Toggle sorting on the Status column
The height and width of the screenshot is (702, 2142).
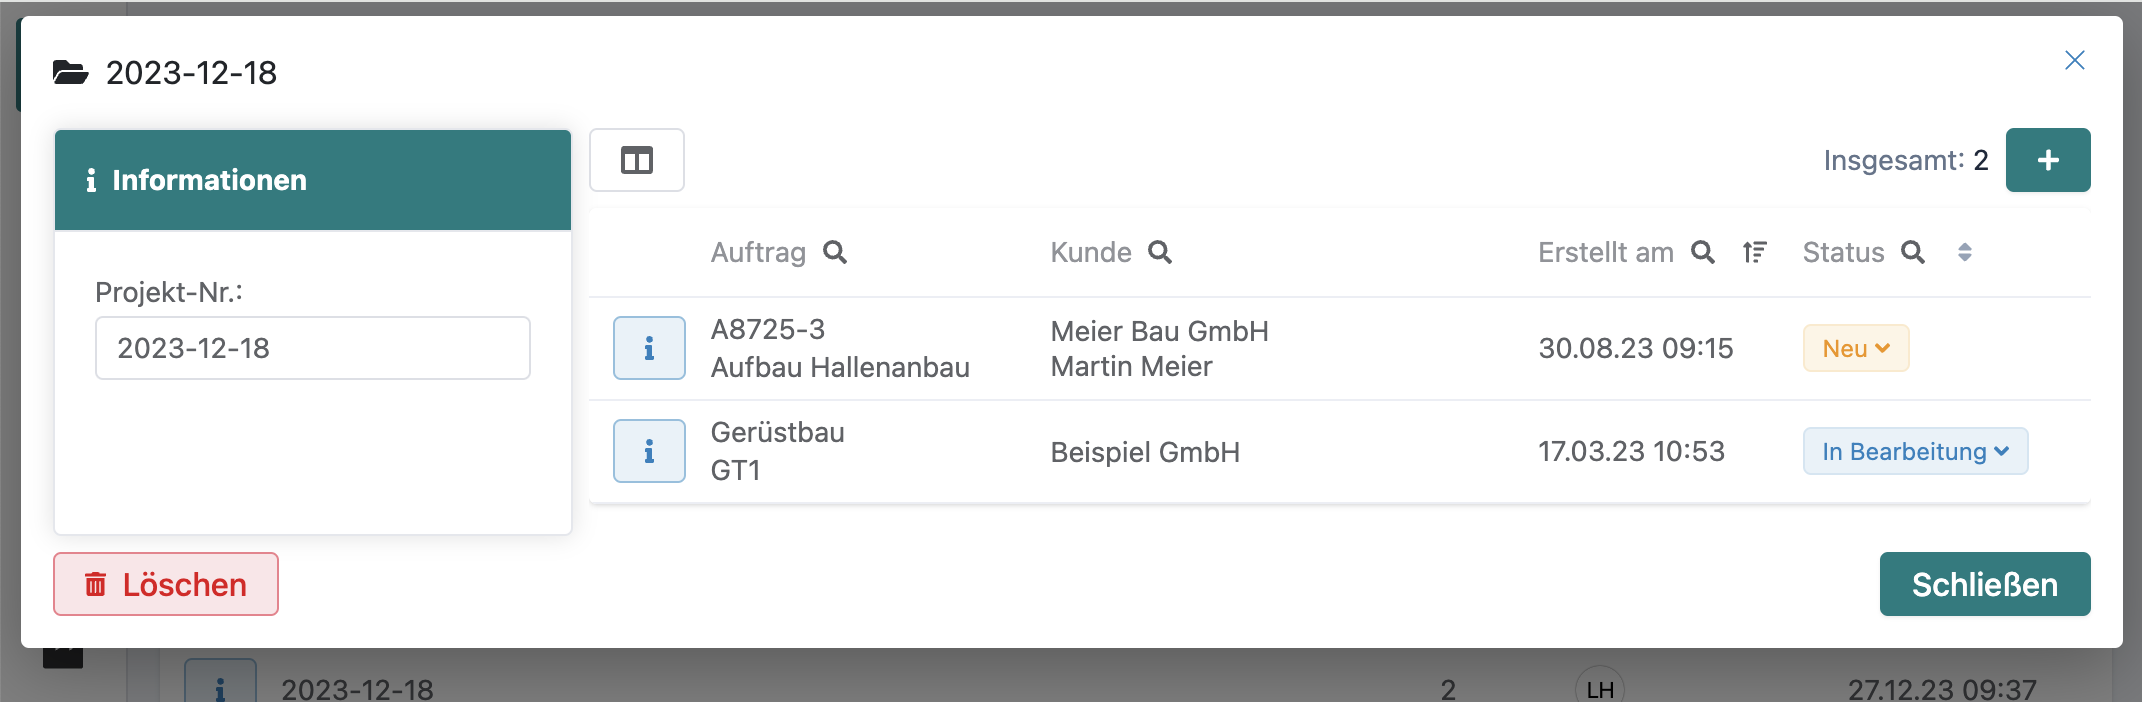[1966, 253]
